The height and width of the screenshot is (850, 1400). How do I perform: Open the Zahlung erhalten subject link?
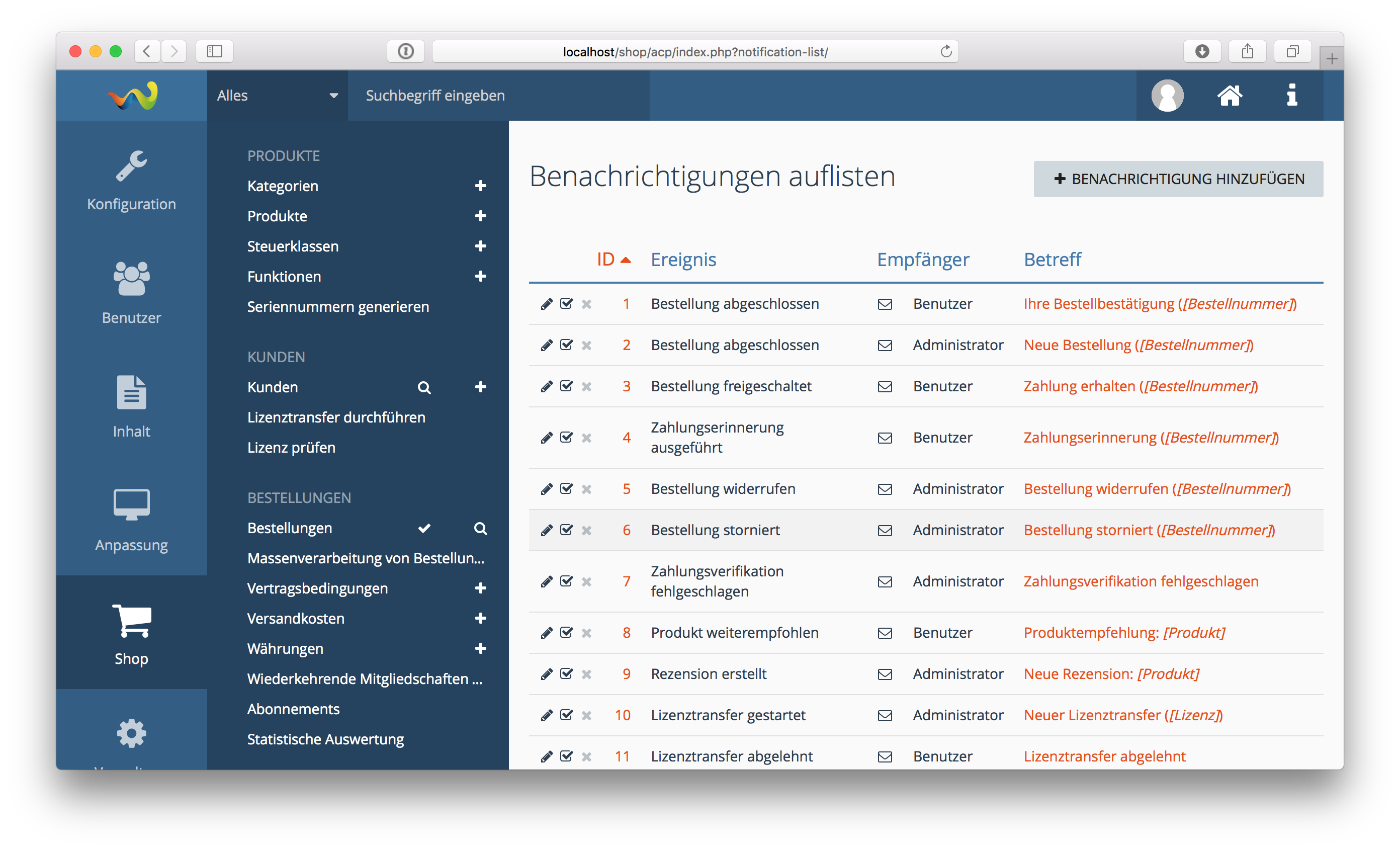[x=1079, y=386]
